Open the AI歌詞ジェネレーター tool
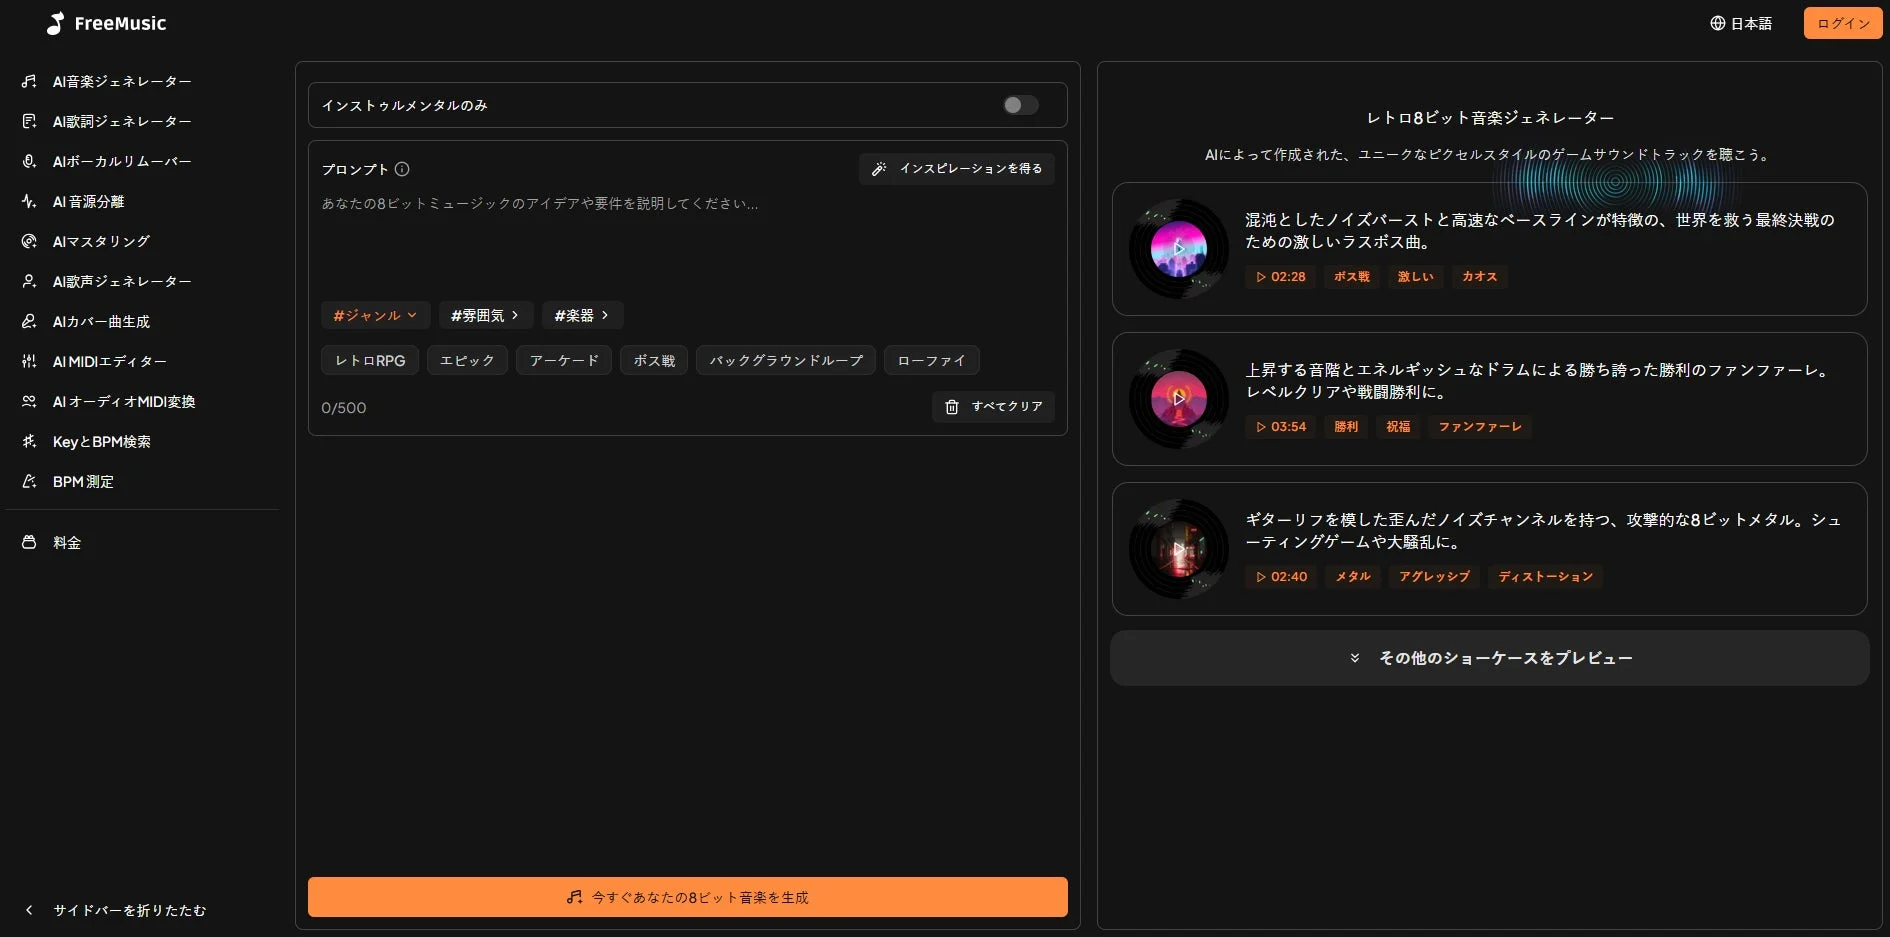 coord(122,121)
